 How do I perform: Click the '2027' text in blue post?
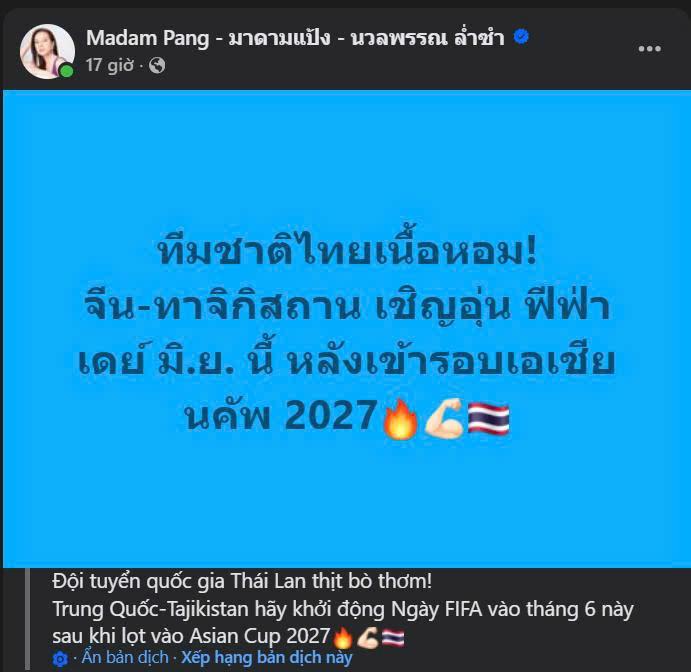coord(331,415)
